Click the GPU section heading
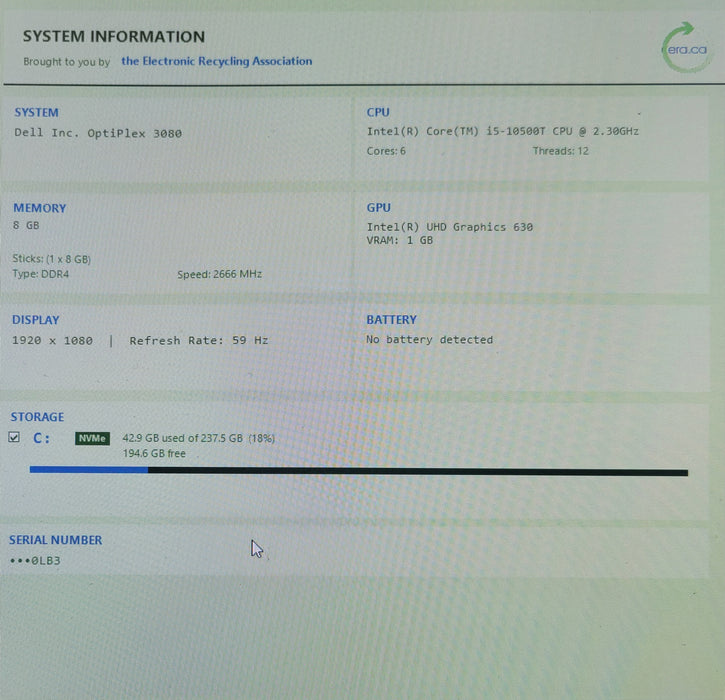 (379, 208)
